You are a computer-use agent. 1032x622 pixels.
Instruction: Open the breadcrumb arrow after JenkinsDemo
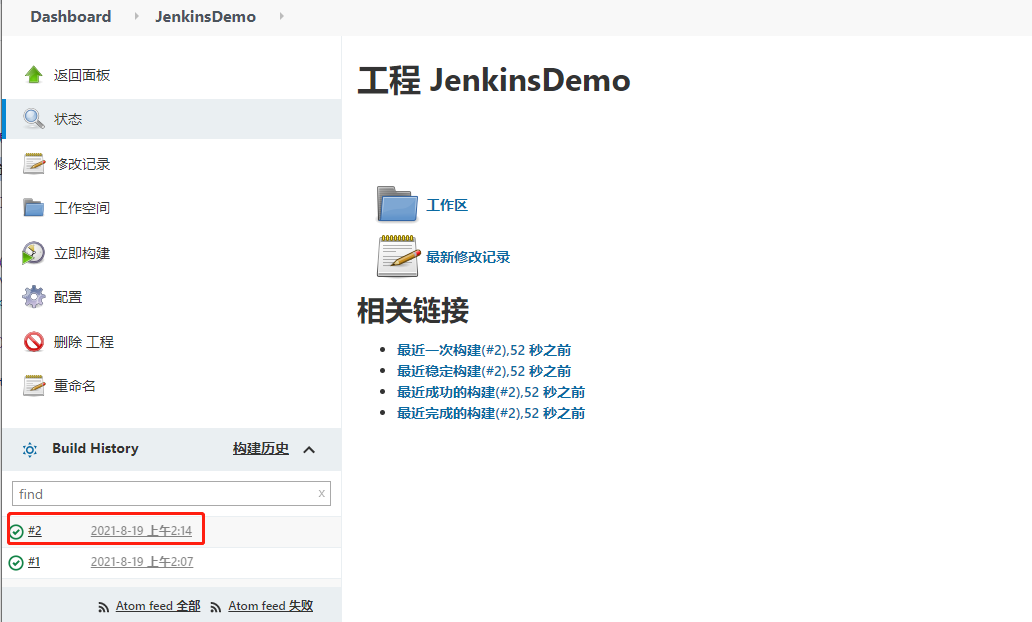pos(282,16)
